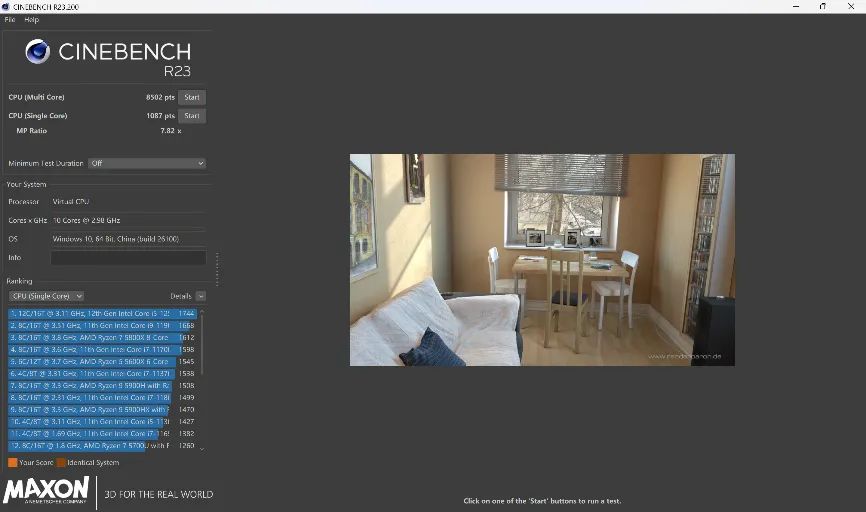Click the ranking list scroll down arrow

coord(202,448)
